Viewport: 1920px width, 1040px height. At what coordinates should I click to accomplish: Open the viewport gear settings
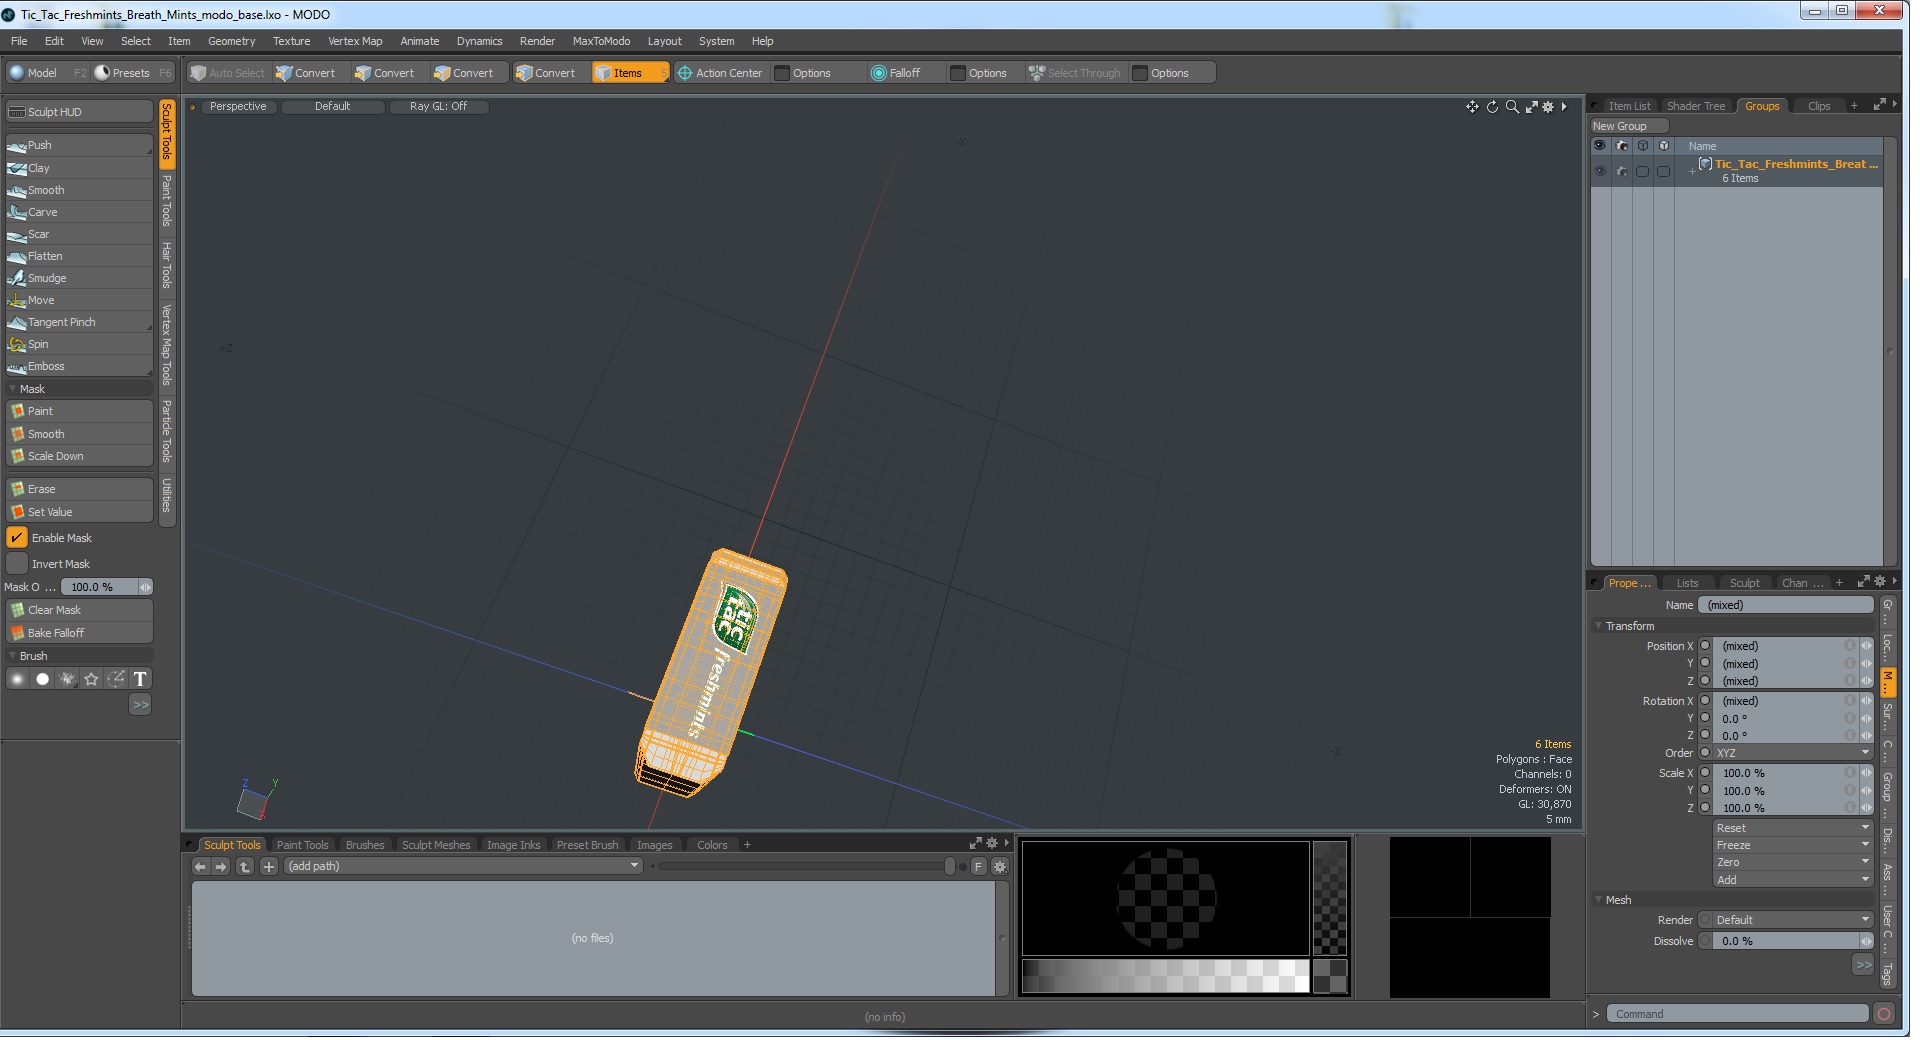click(x=1549, y=107)
